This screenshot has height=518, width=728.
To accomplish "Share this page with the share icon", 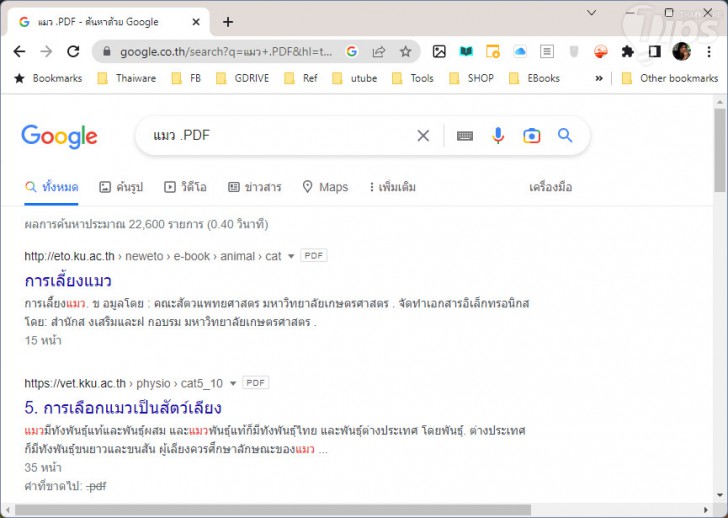I will click(x=379, y=52).
